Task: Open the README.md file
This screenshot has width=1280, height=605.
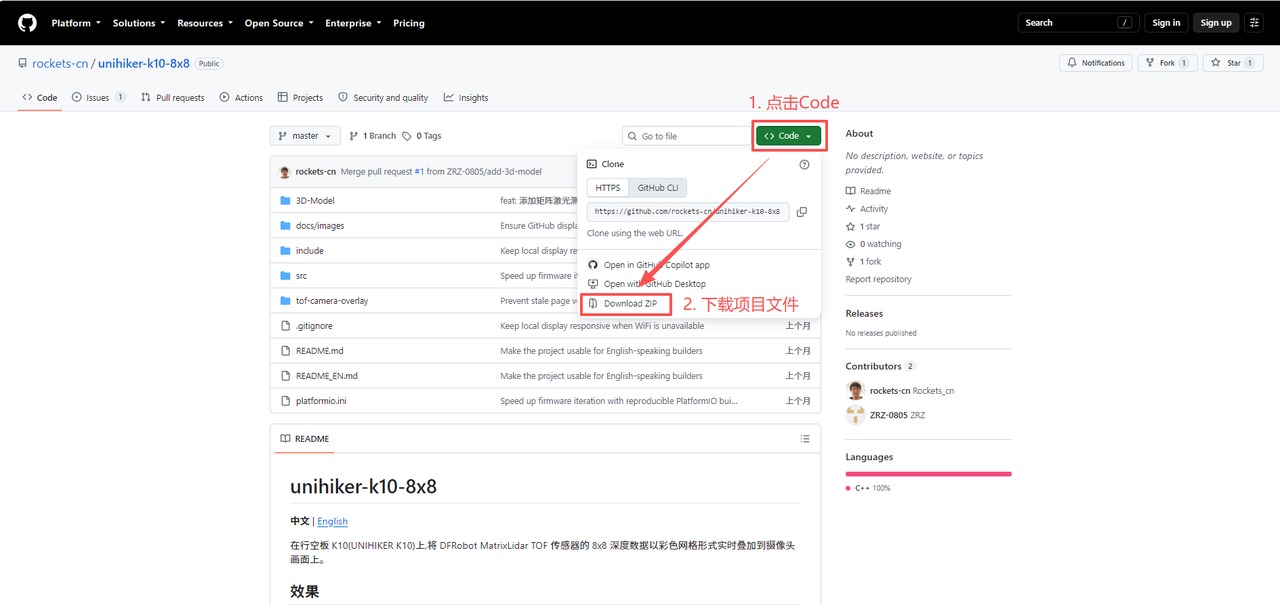Action: 320,351
